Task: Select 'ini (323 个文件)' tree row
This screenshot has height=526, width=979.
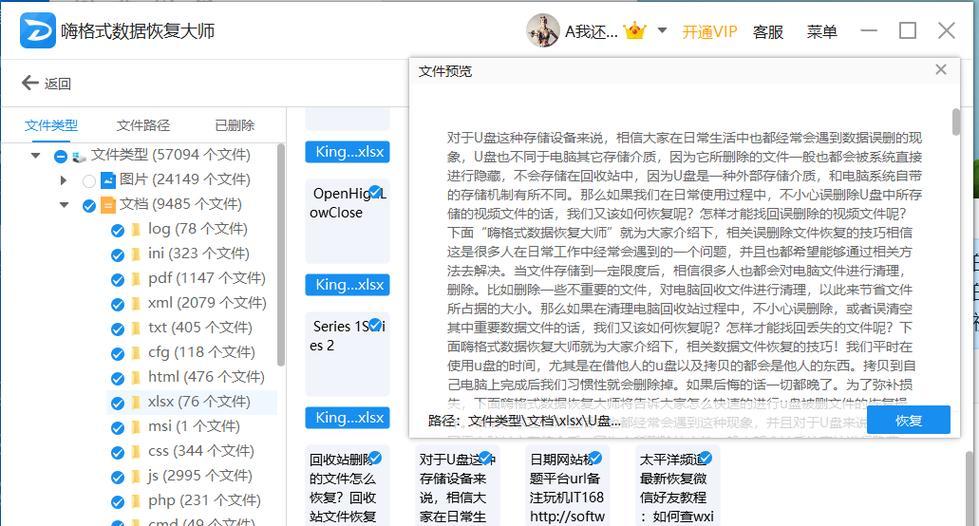Action: pos(199,254)
